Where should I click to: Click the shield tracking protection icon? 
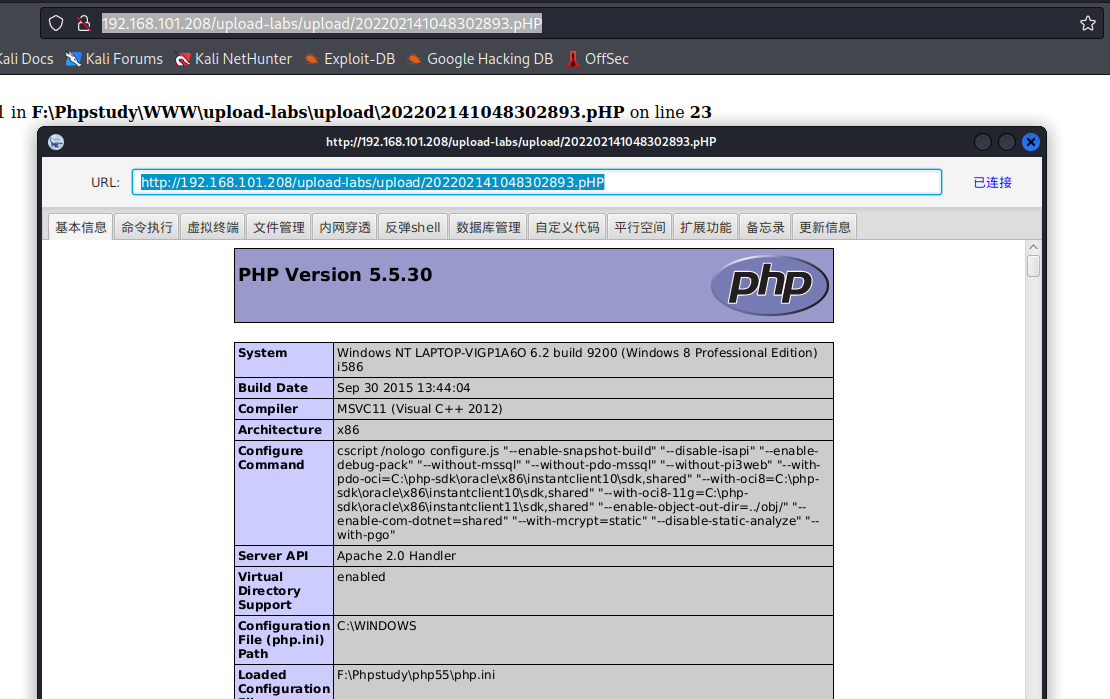[x=56, y=23]
